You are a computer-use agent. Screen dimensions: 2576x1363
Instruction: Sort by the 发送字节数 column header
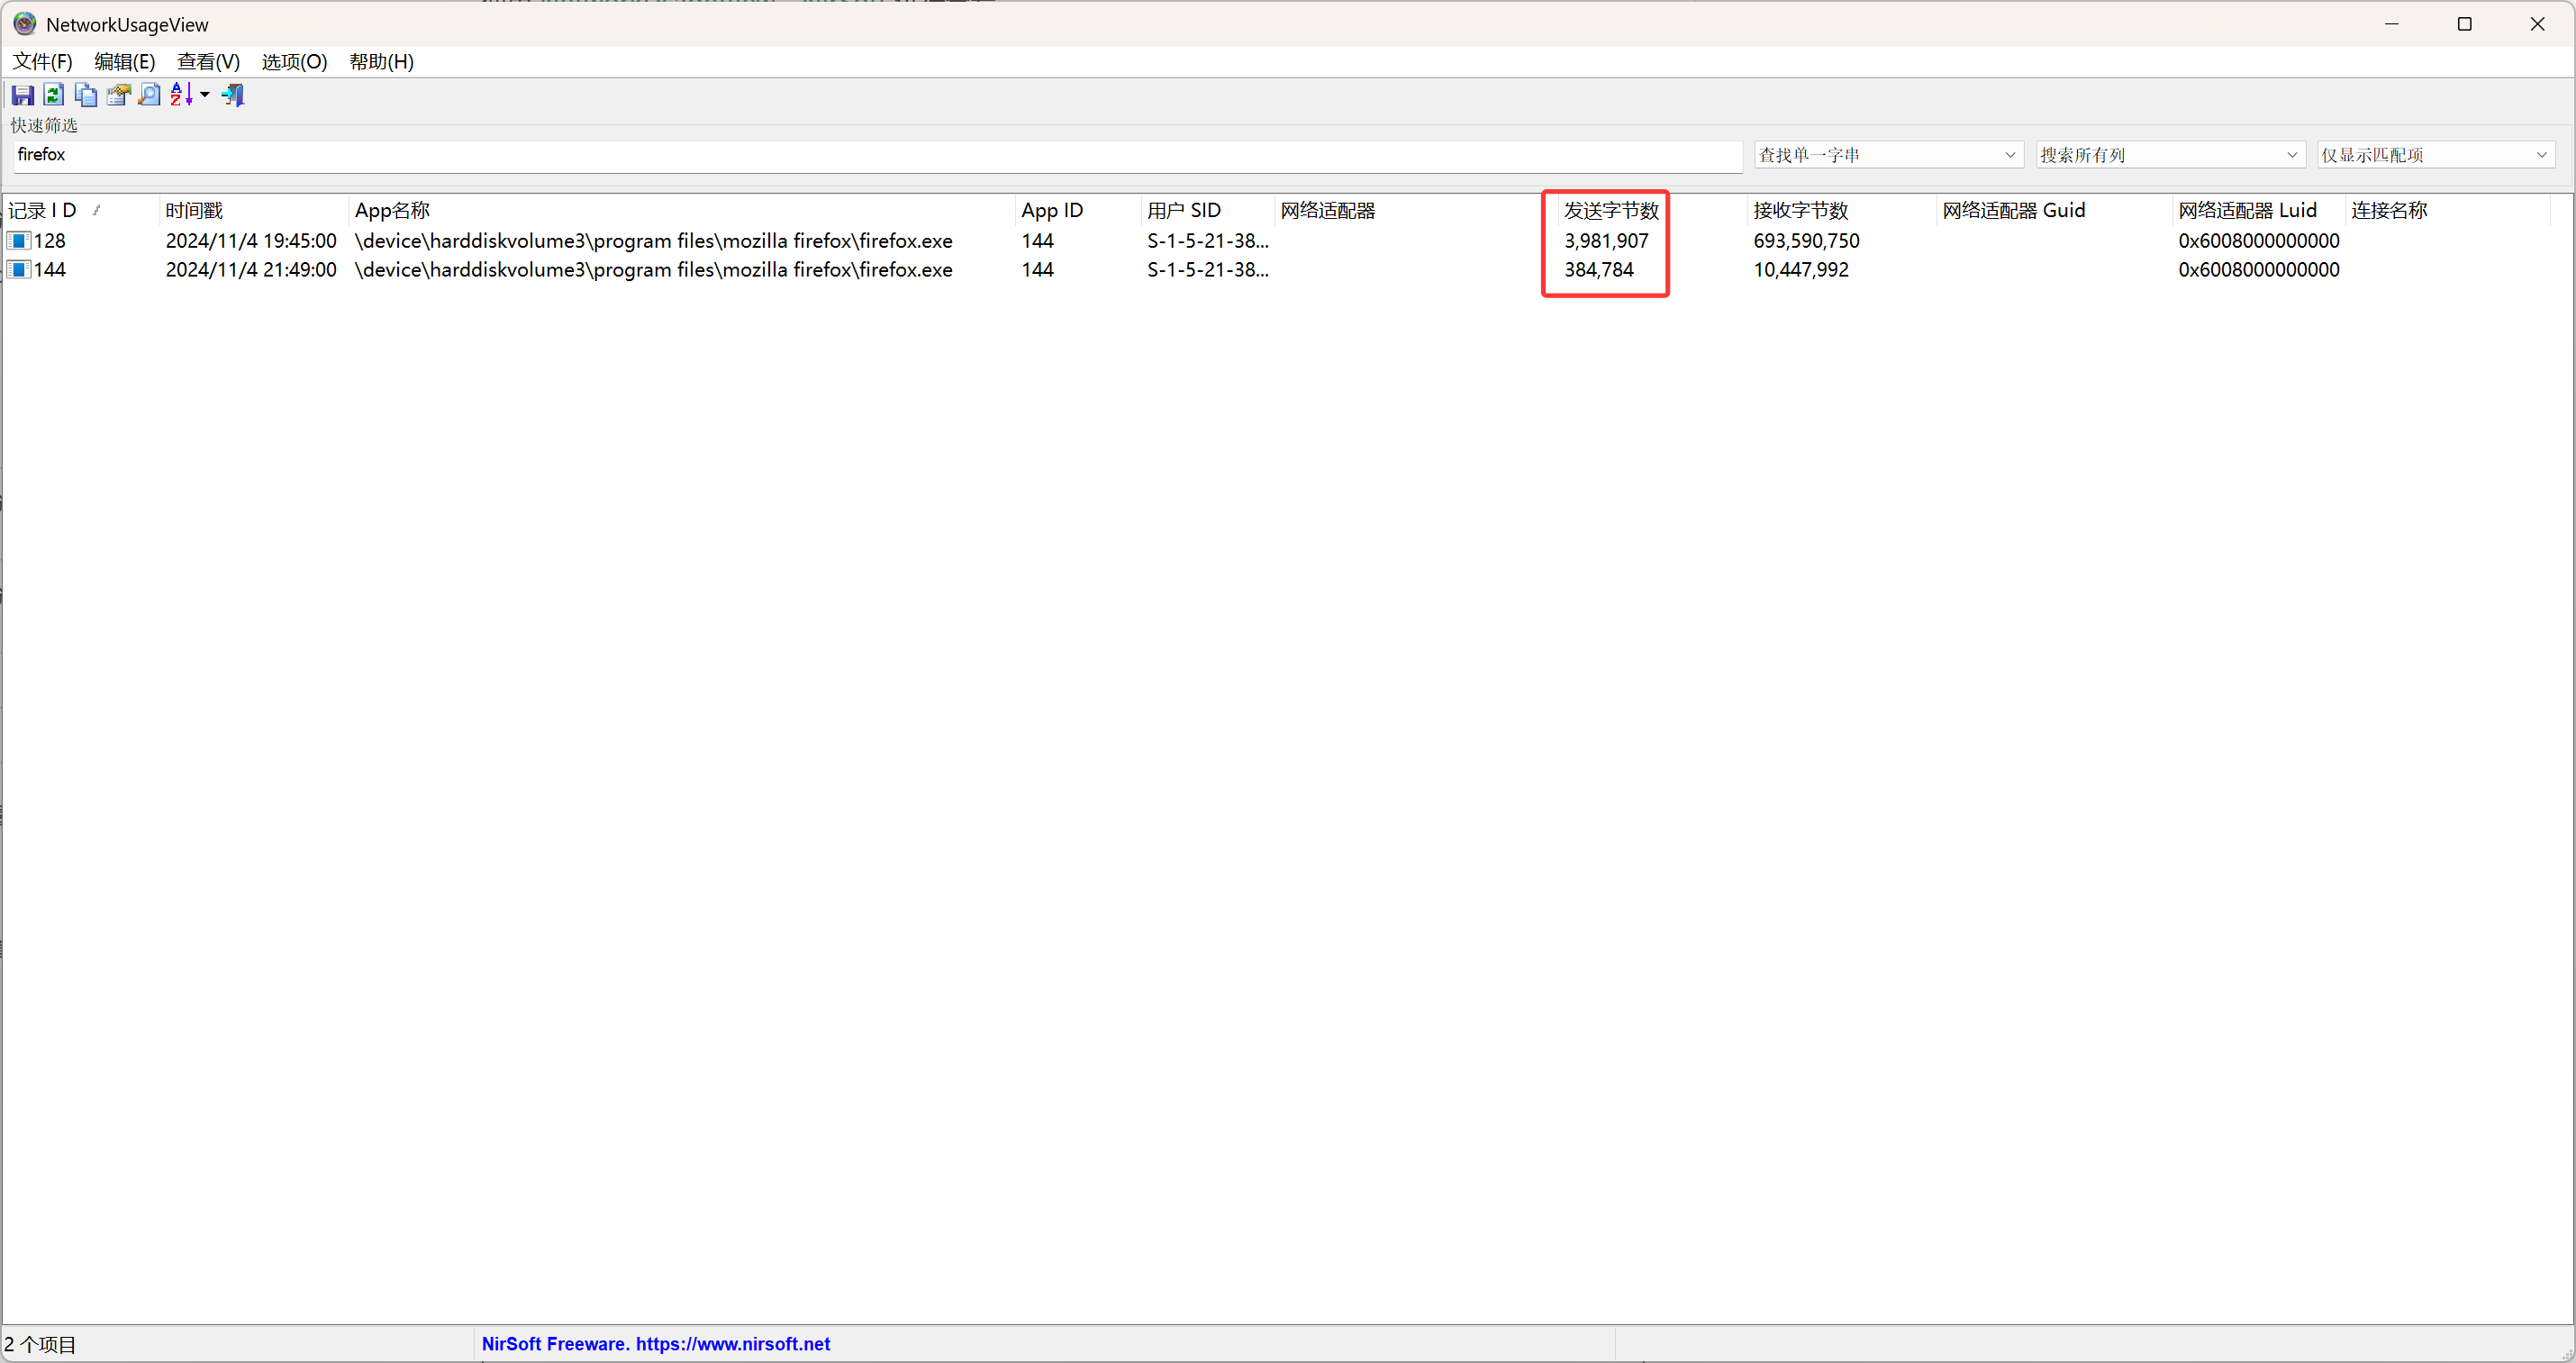[x=1611, y=210]
